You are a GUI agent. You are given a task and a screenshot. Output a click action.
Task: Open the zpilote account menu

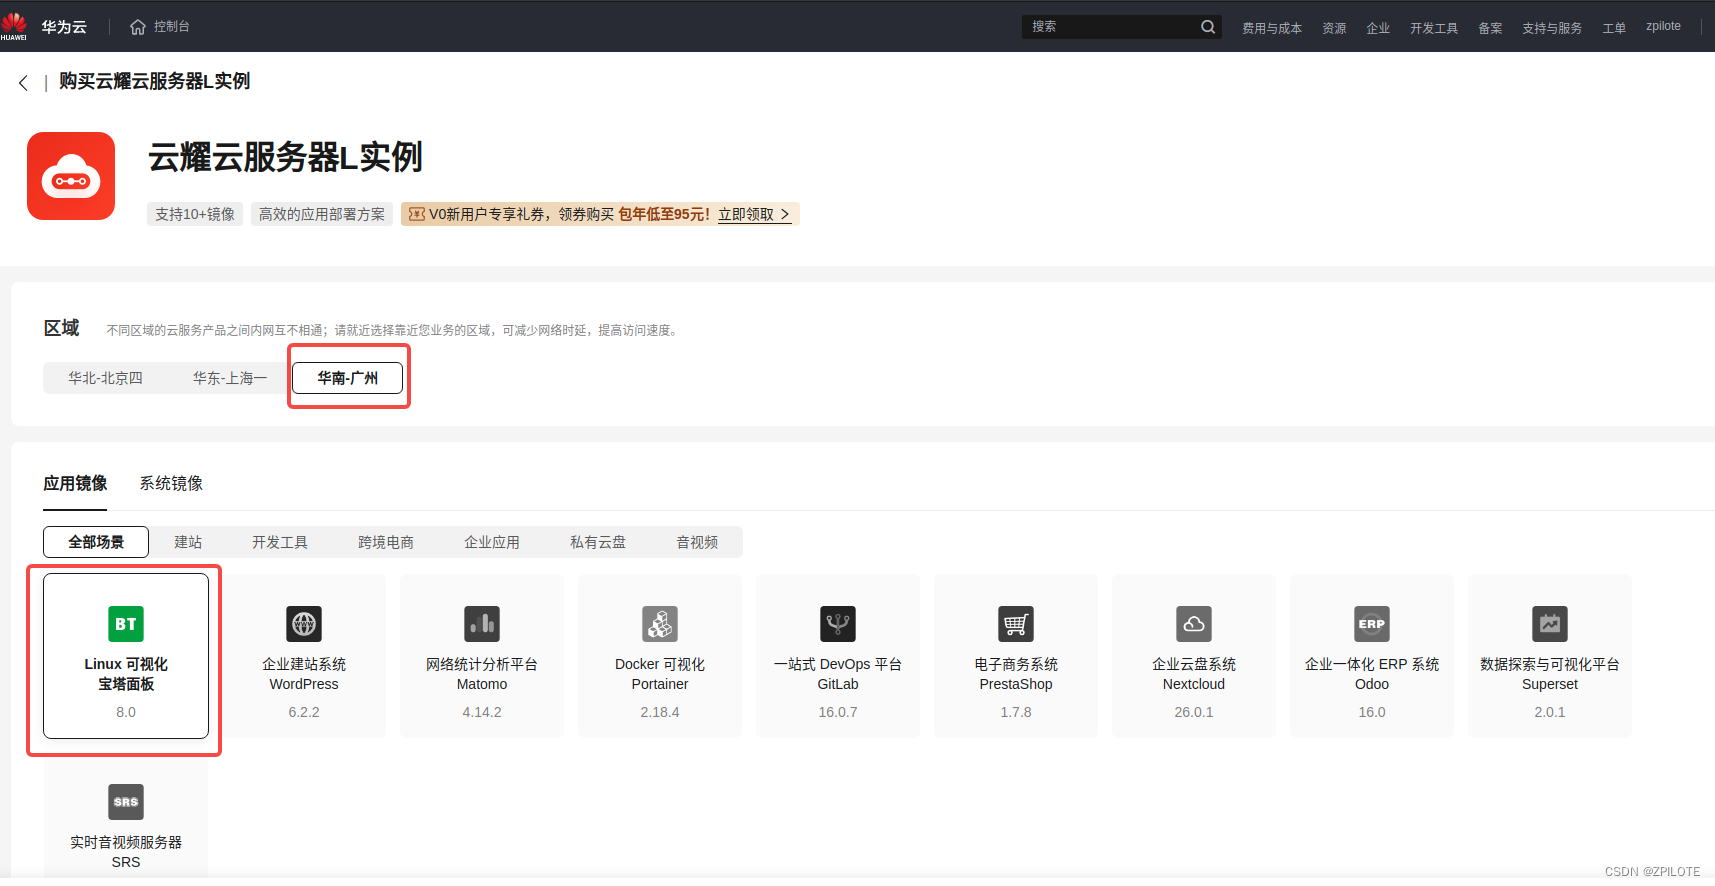coord(1663,26)
